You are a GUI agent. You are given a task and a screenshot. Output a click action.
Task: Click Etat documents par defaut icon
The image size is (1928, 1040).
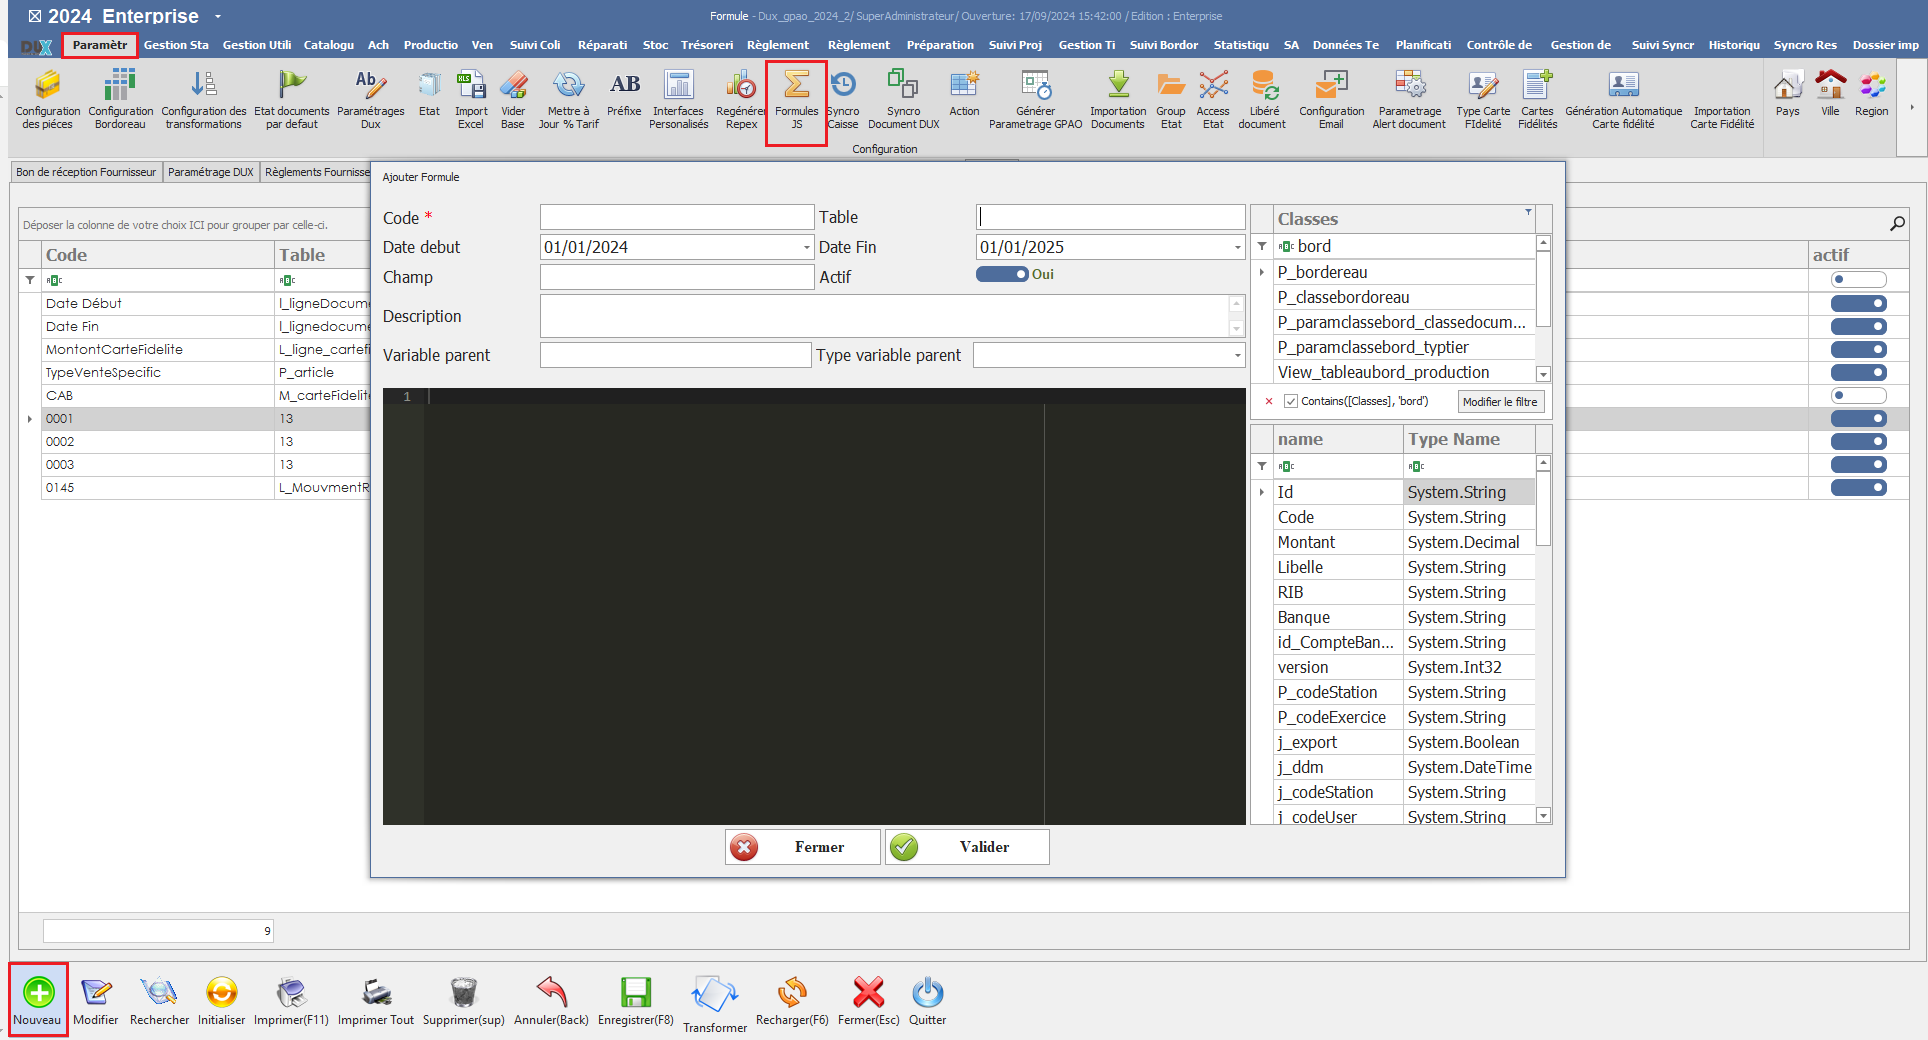(x=291, y=100)
